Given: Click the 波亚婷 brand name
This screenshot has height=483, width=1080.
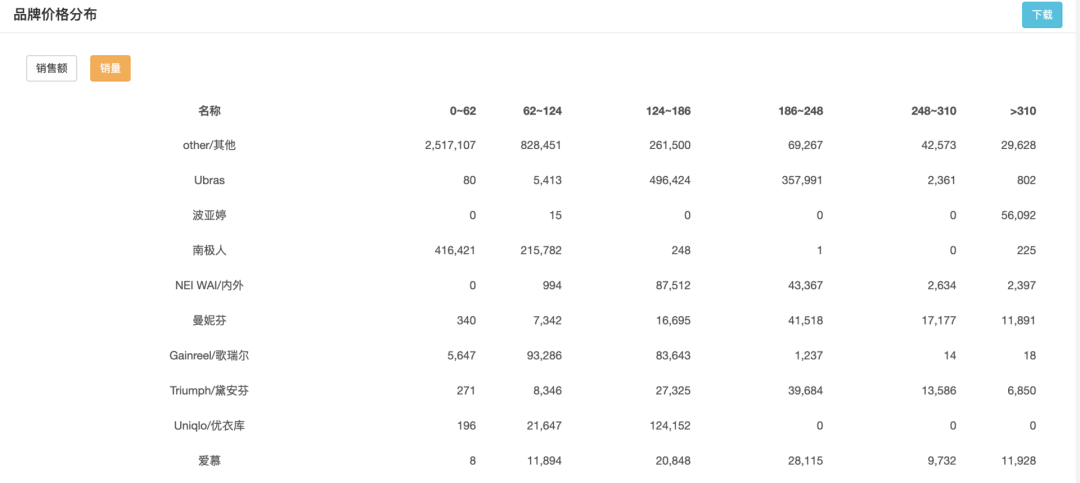Looking at the screenshot, I should pyautogui.click(x=209, y=215).
